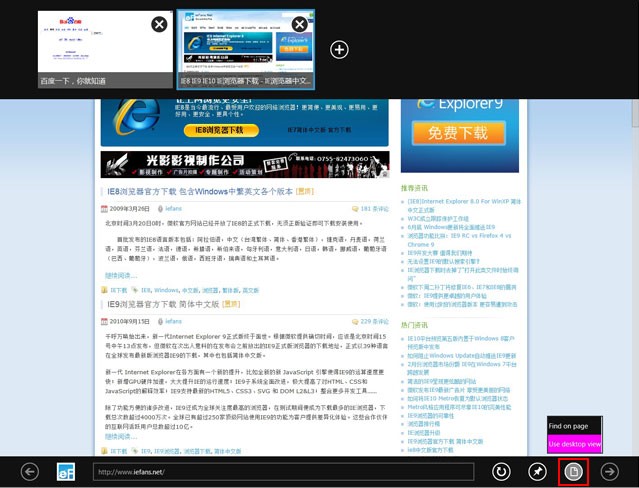Image resolution: width=639 pixels, height=488 pixels.
Task: Click the back arrow button
Action: [x=30, y=472]
